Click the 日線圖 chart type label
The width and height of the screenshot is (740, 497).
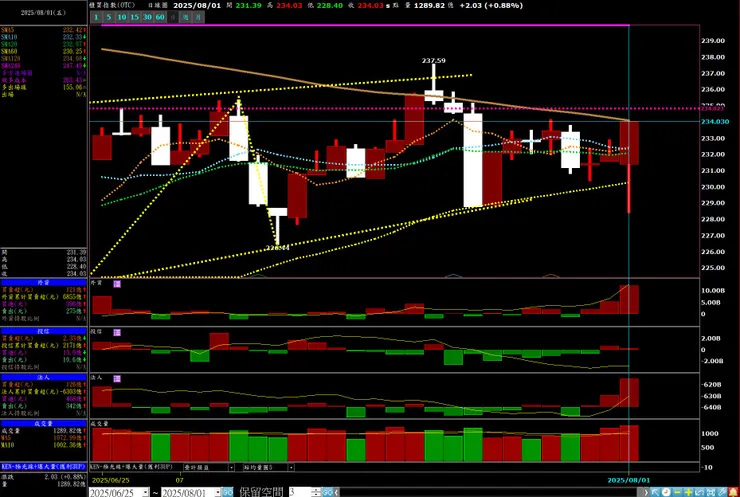(157, 5)
